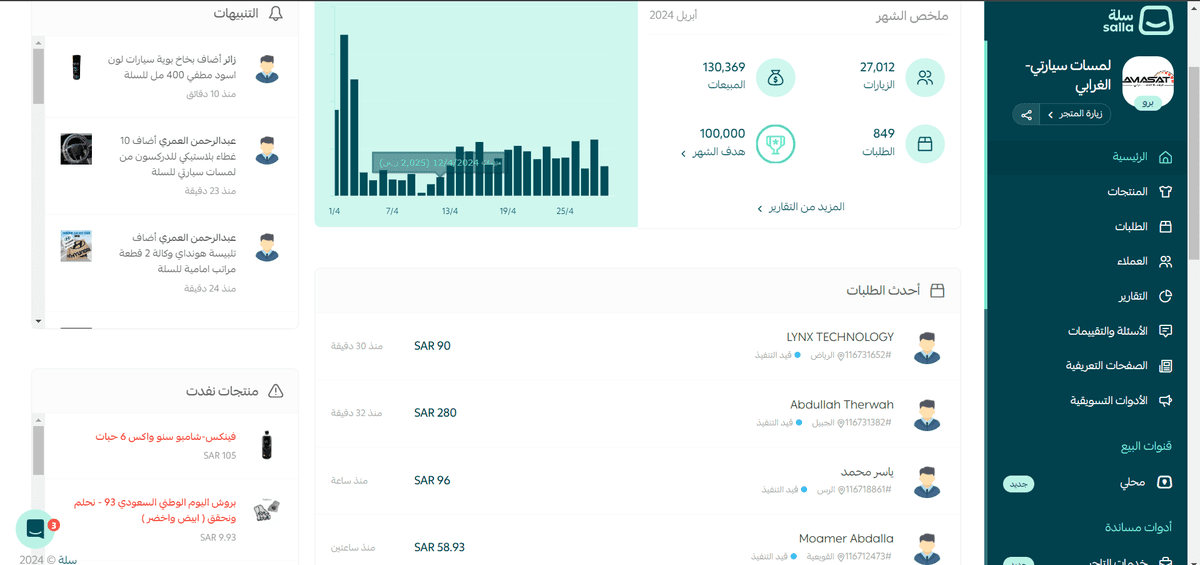Viewport: 1200px width, 565px height.
Task: Click the share icon under store name
Action: point(1027,115)
